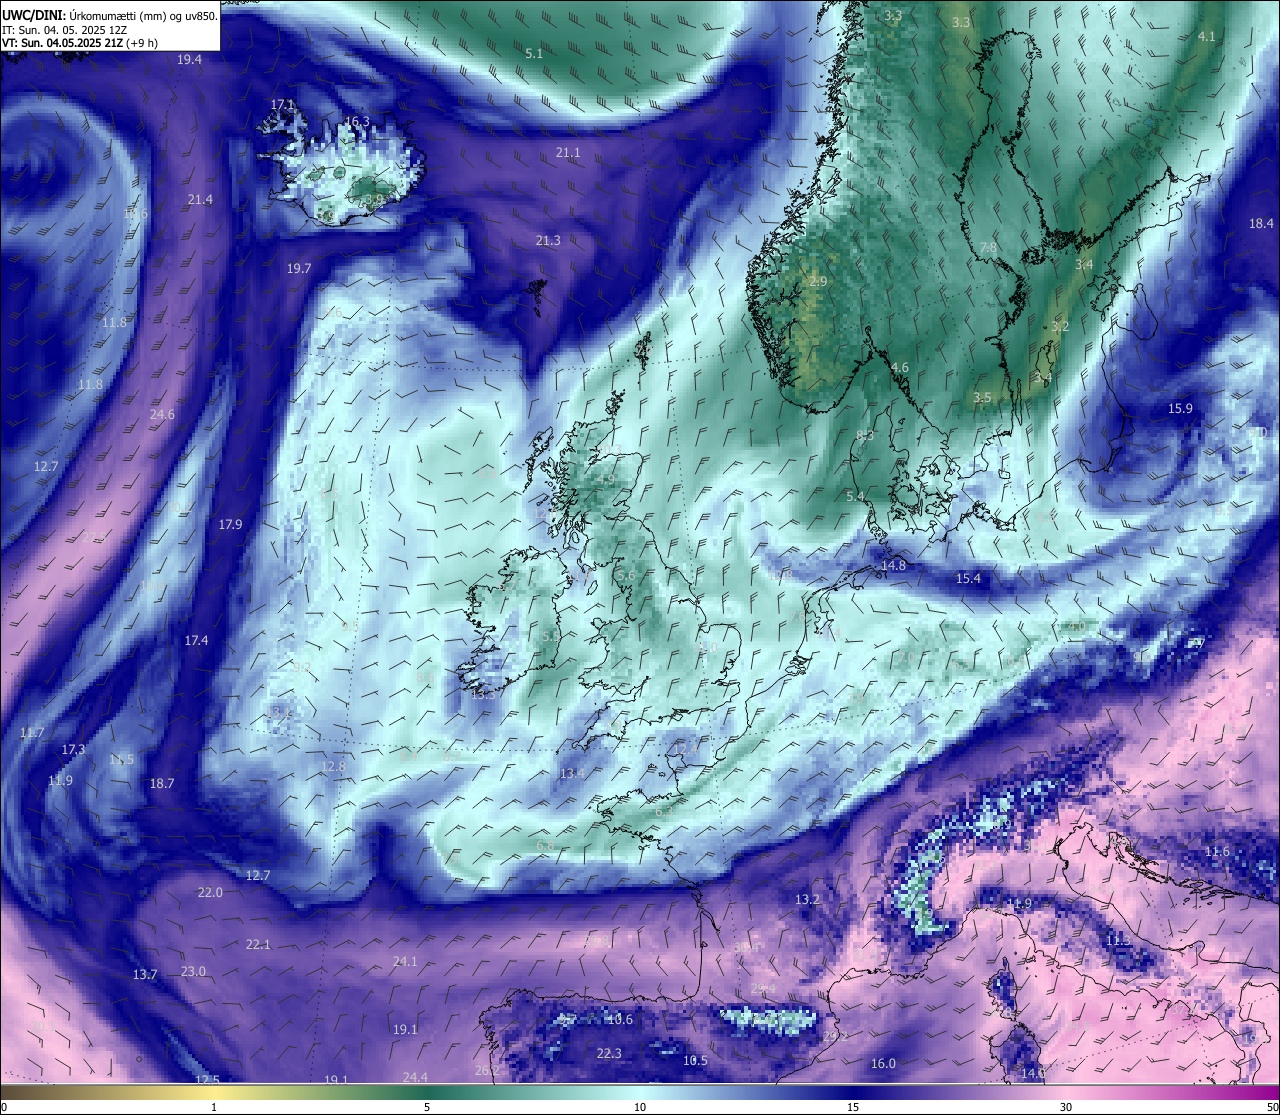The height and width of the screenshot is (1115, 1280).
Task: Click the 24.1 value on the map
Action: [x=405, y=961]
